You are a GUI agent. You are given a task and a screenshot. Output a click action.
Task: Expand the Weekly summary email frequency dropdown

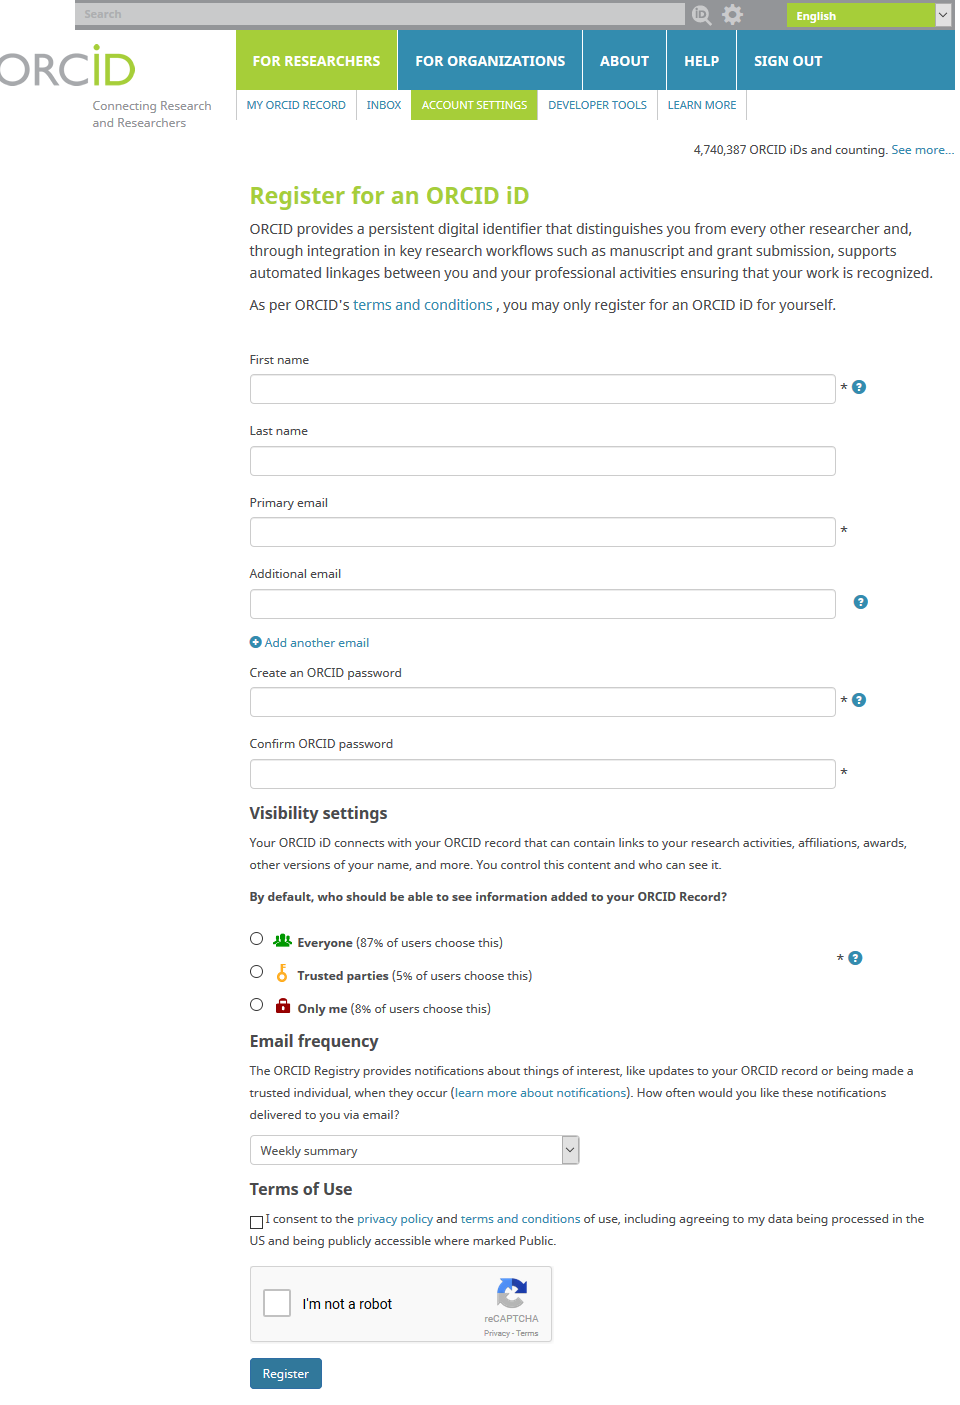(415, 1150)
